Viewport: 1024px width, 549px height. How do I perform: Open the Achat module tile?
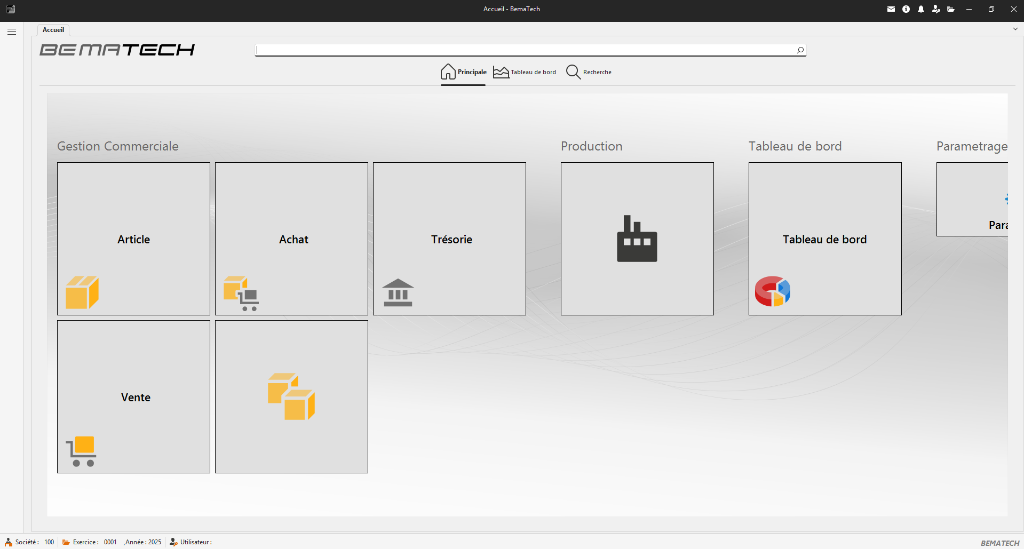point(291,239)
